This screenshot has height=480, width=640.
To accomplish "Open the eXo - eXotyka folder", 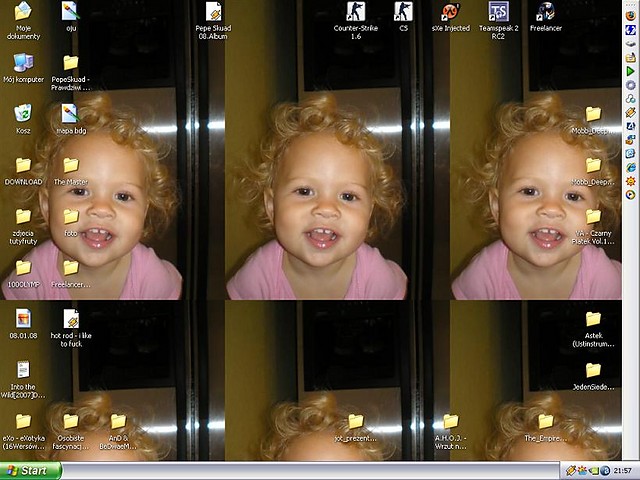I will [23, 431].
